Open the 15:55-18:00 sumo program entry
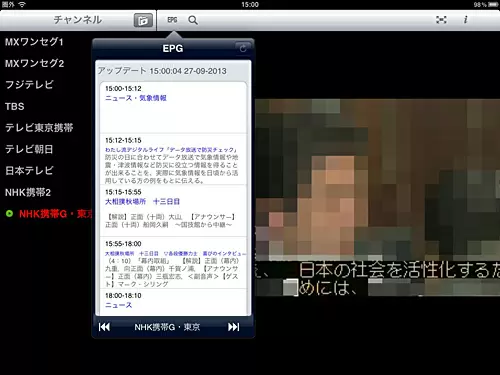 pos(173,263)
